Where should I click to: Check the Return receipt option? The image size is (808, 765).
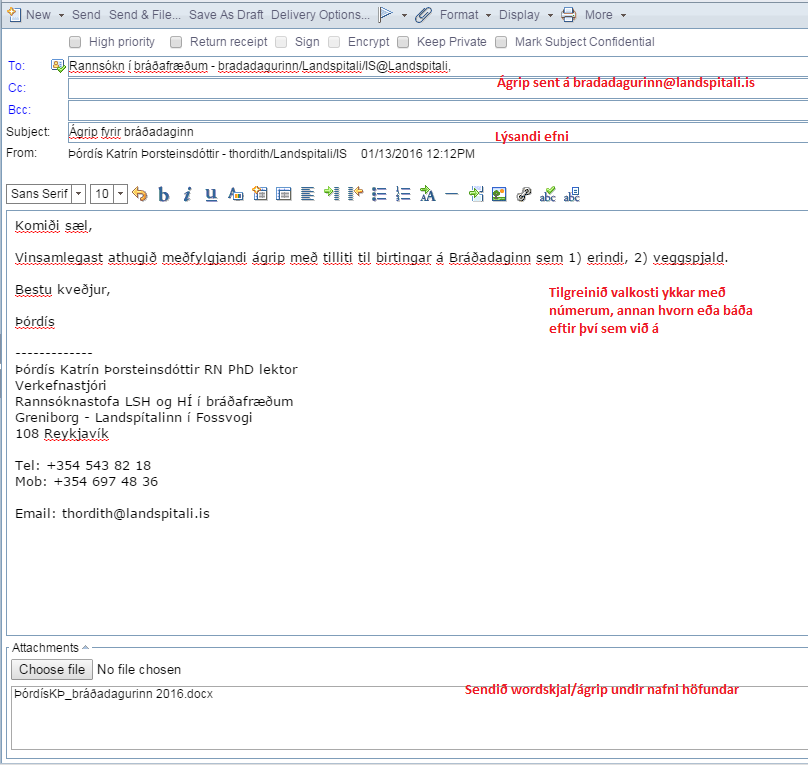click(177, 42)
